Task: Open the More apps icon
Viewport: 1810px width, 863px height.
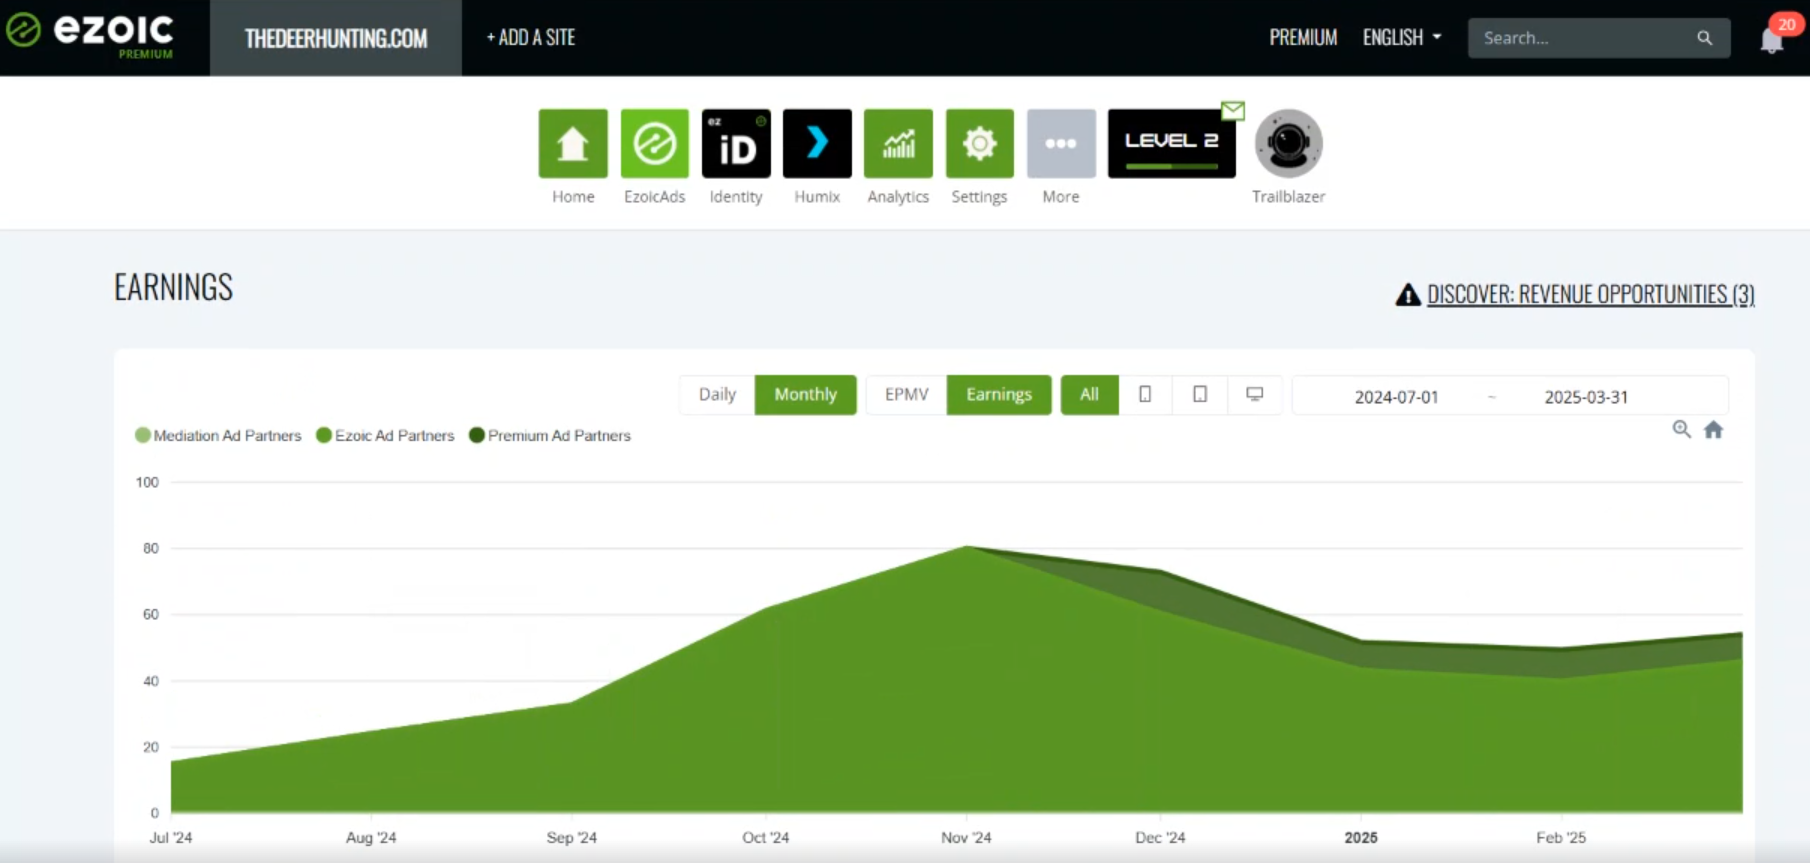Action: [x=1061, y=143]
